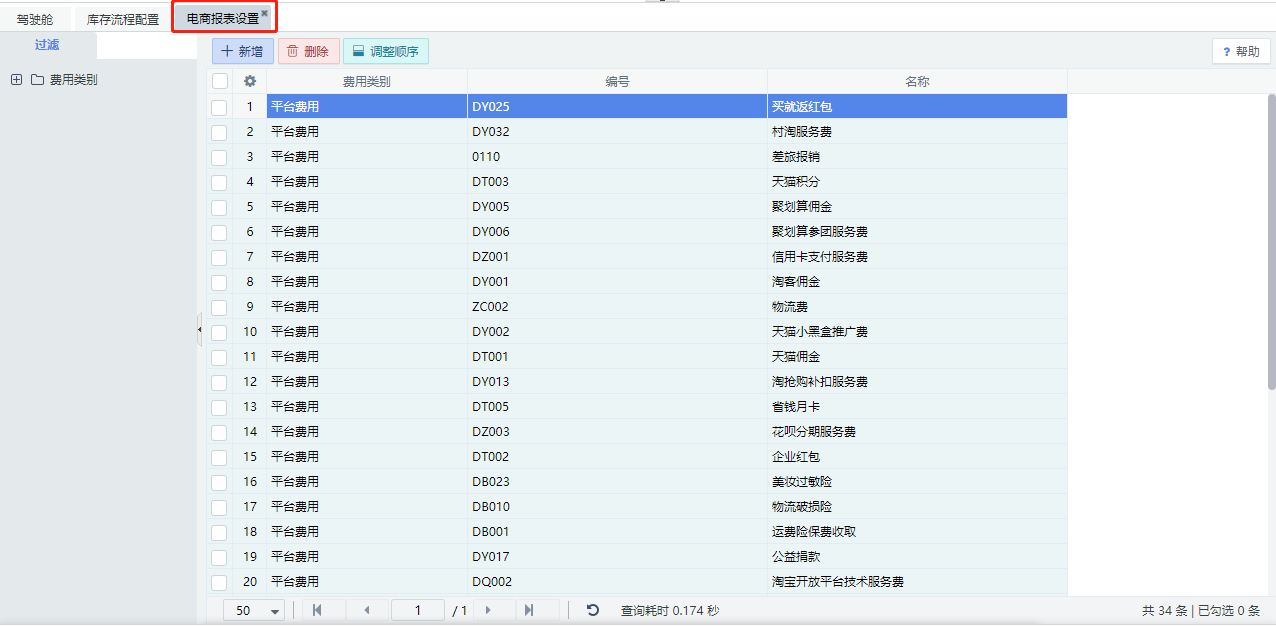Click the folder icon beside 费用类别
Screen dimensions: 1276x627
click(37, 80)
